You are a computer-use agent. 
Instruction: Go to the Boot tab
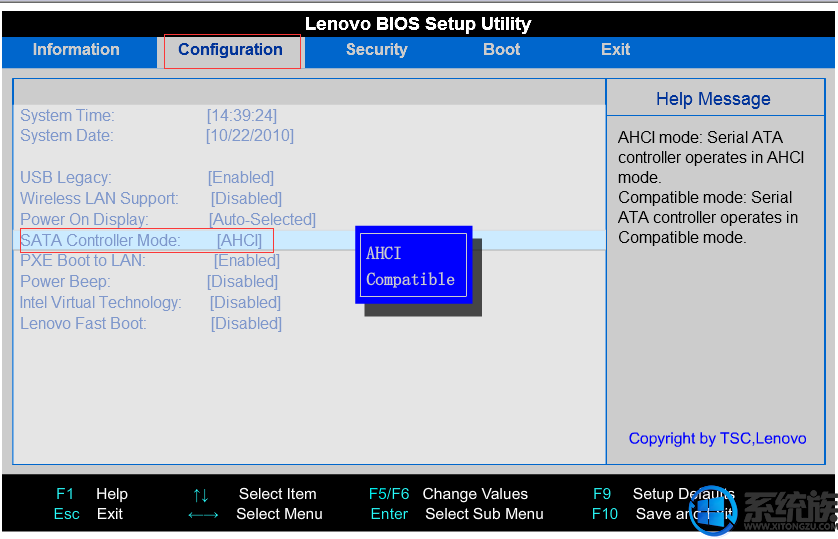coord(501,50)
